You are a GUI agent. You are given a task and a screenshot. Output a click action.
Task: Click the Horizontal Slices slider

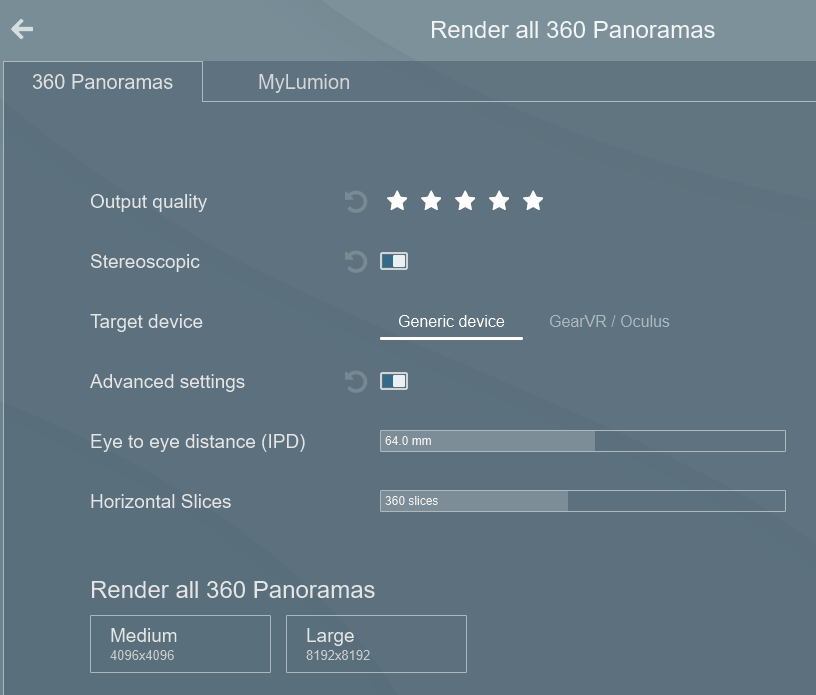coord(582,501)
